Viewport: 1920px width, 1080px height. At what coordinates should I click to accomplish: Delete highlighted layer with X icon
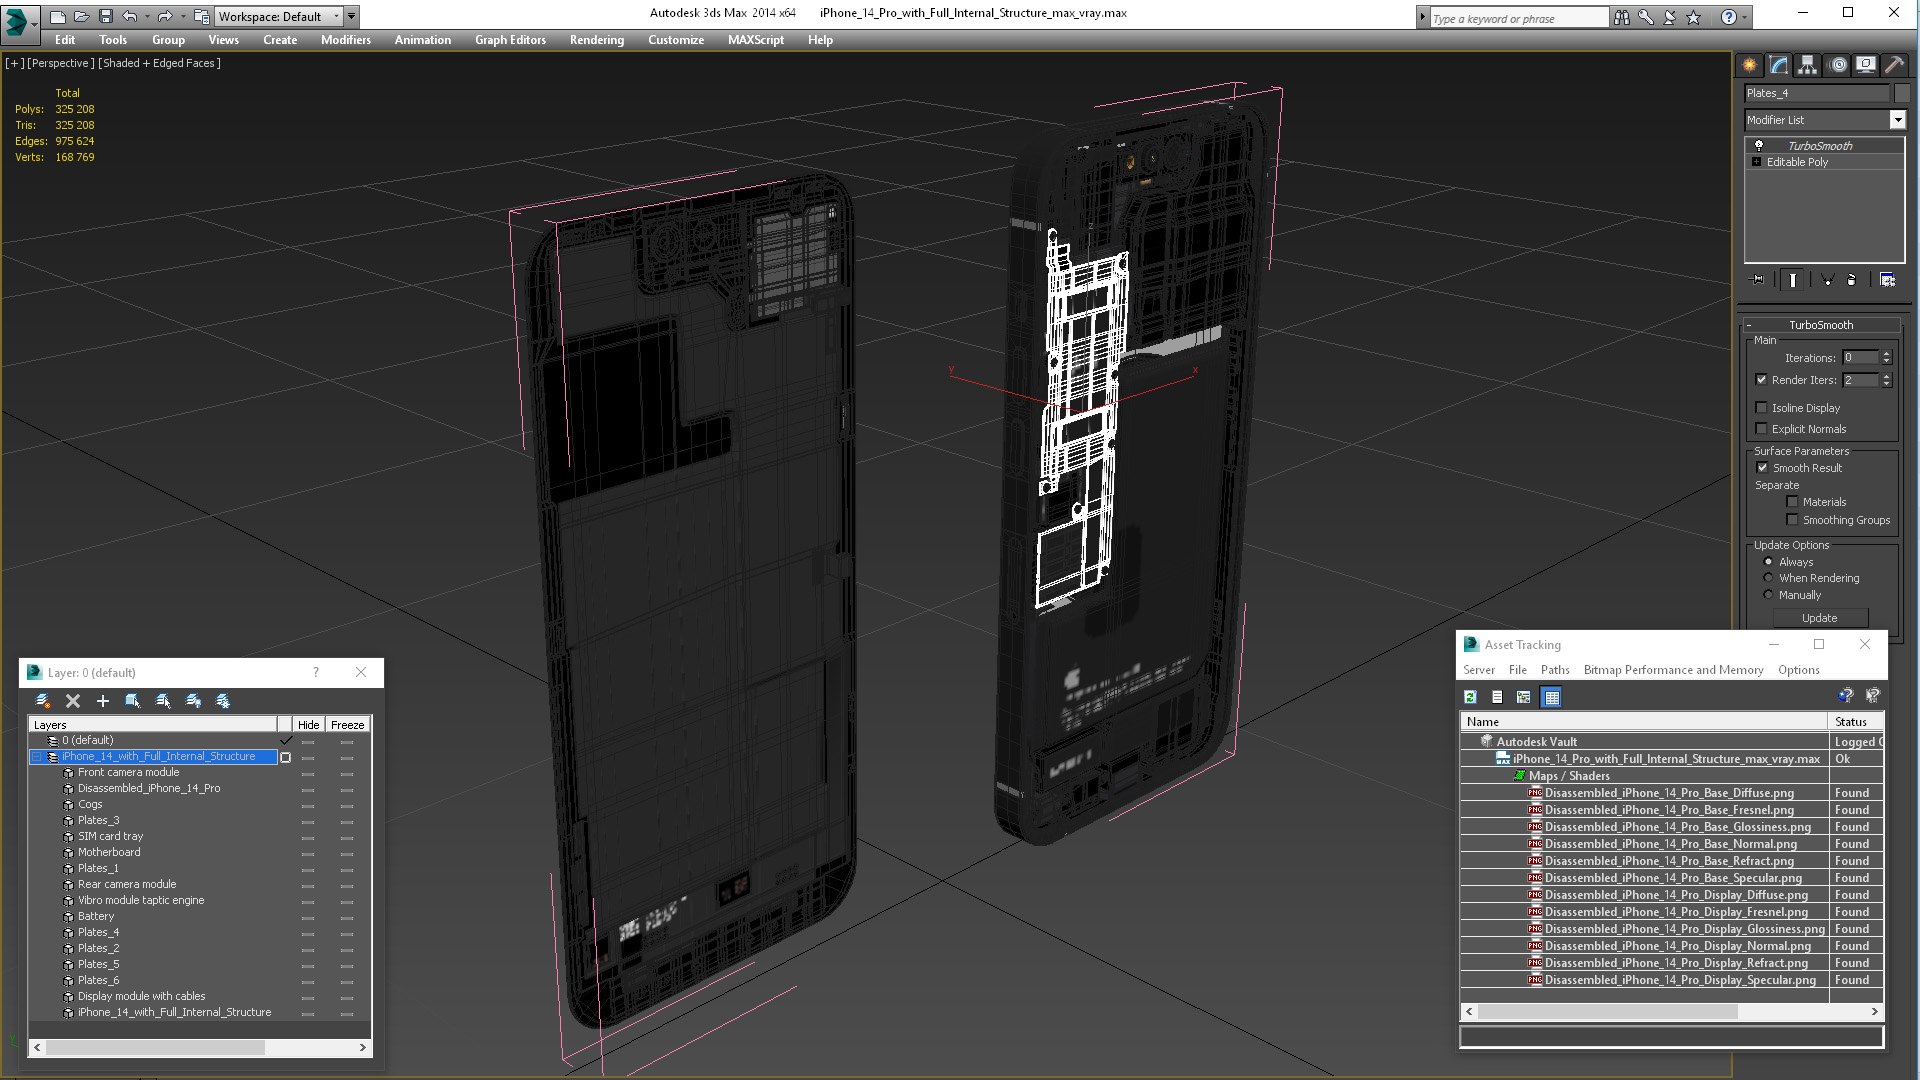pyautogui.click(x=73, y=701)
